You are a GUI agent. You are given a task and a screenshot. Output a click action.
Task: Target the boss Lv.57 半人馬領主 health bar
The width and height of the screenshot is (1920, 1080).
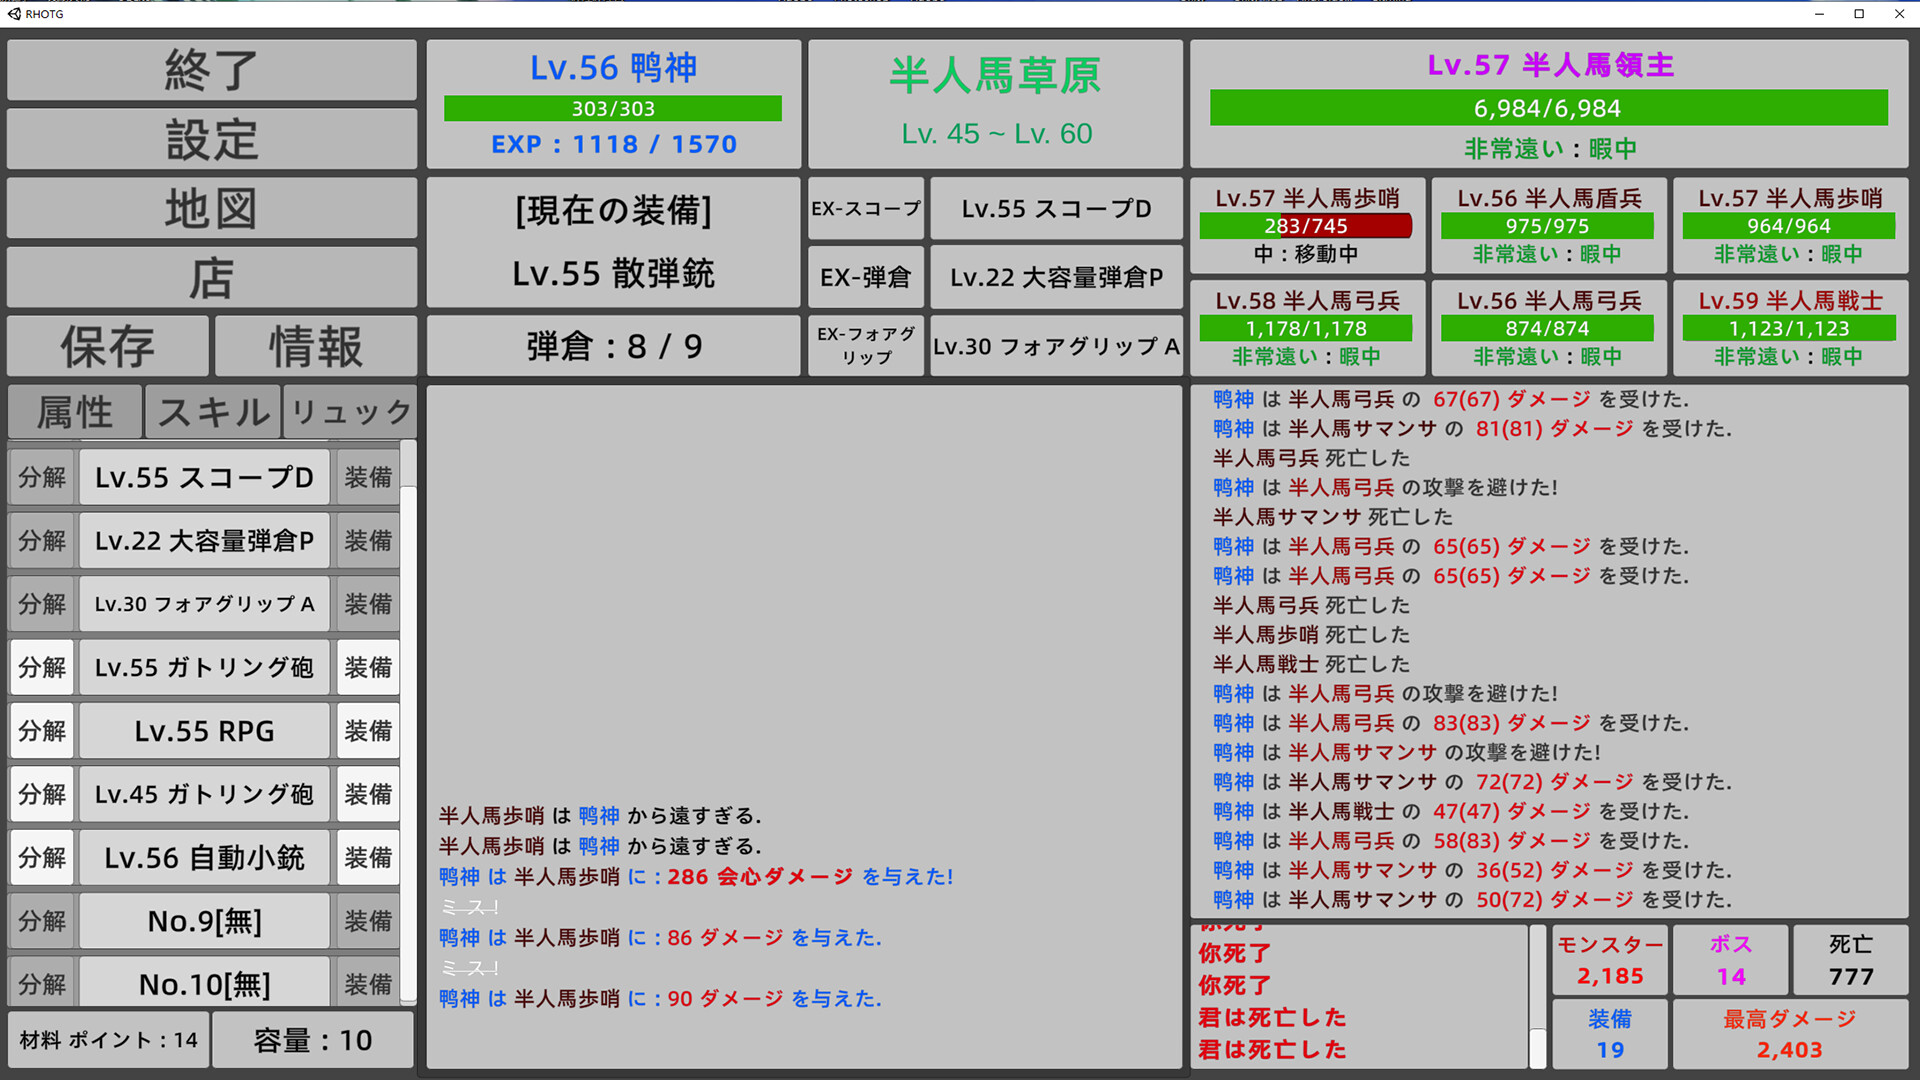coord(1548,108)
